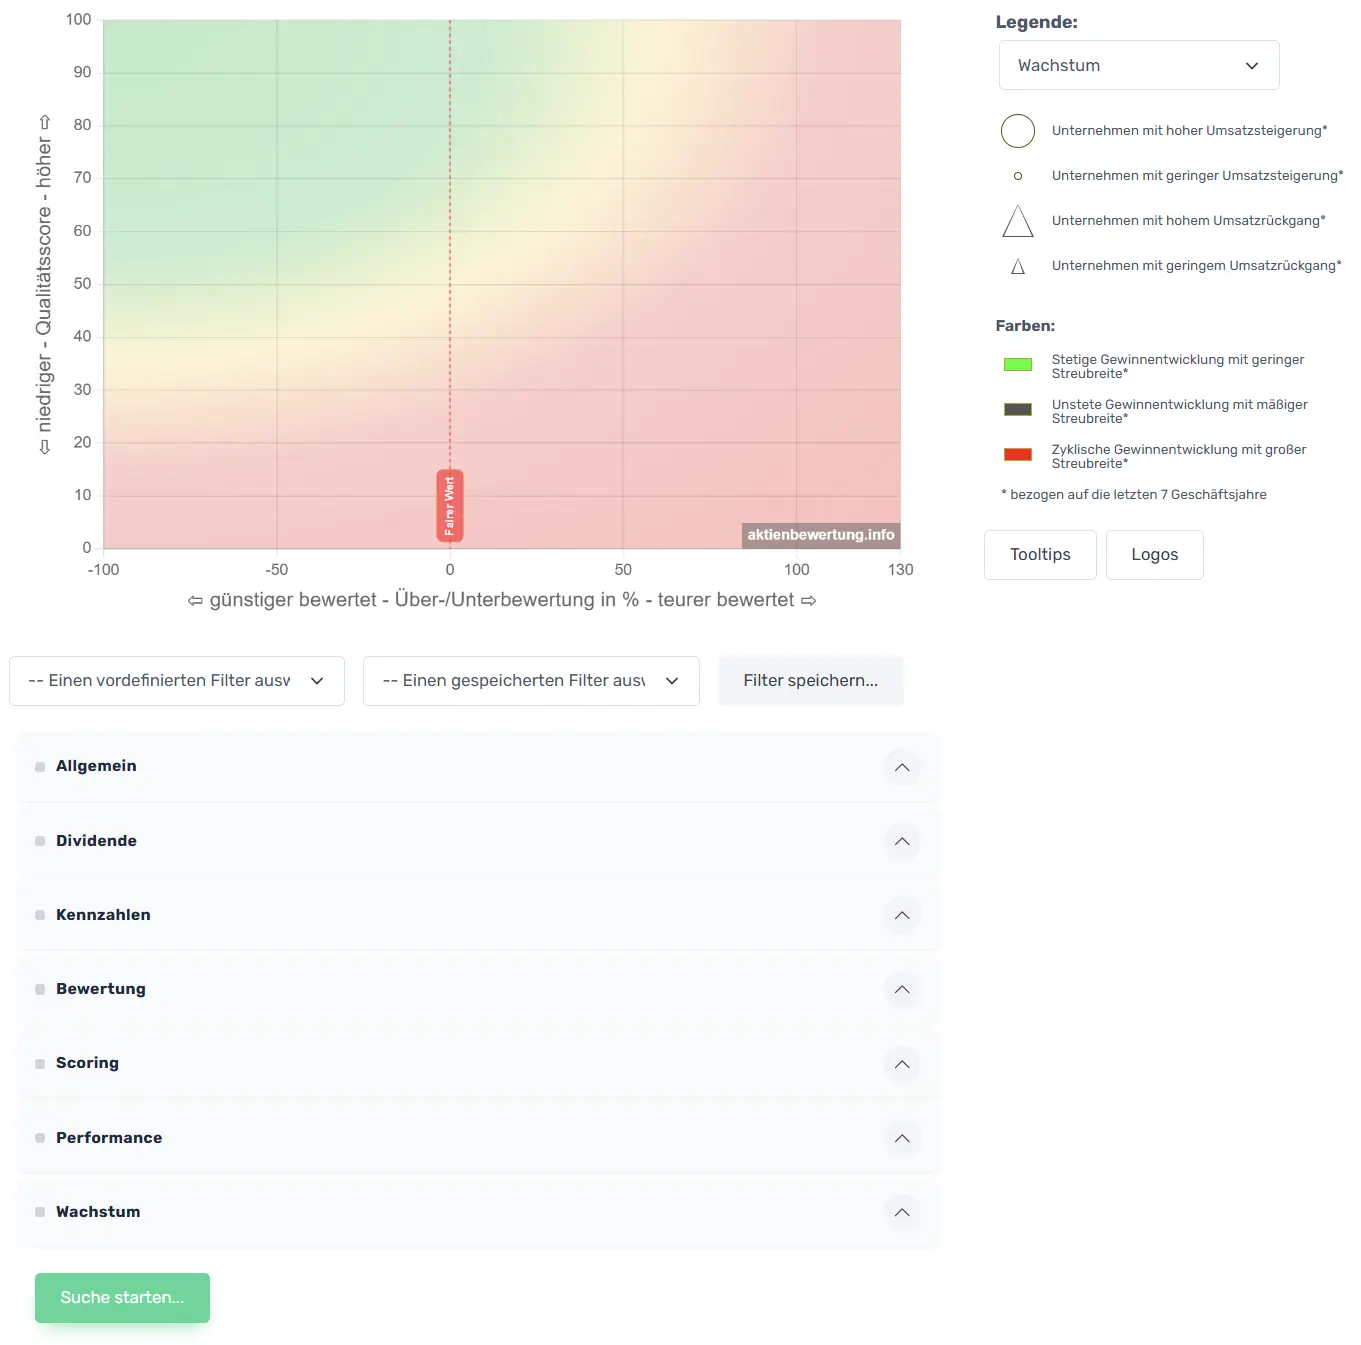Collapse the Bewertung section chevron
The width and height of the screenshot is (1361, 1345).
tap(902, 989)
